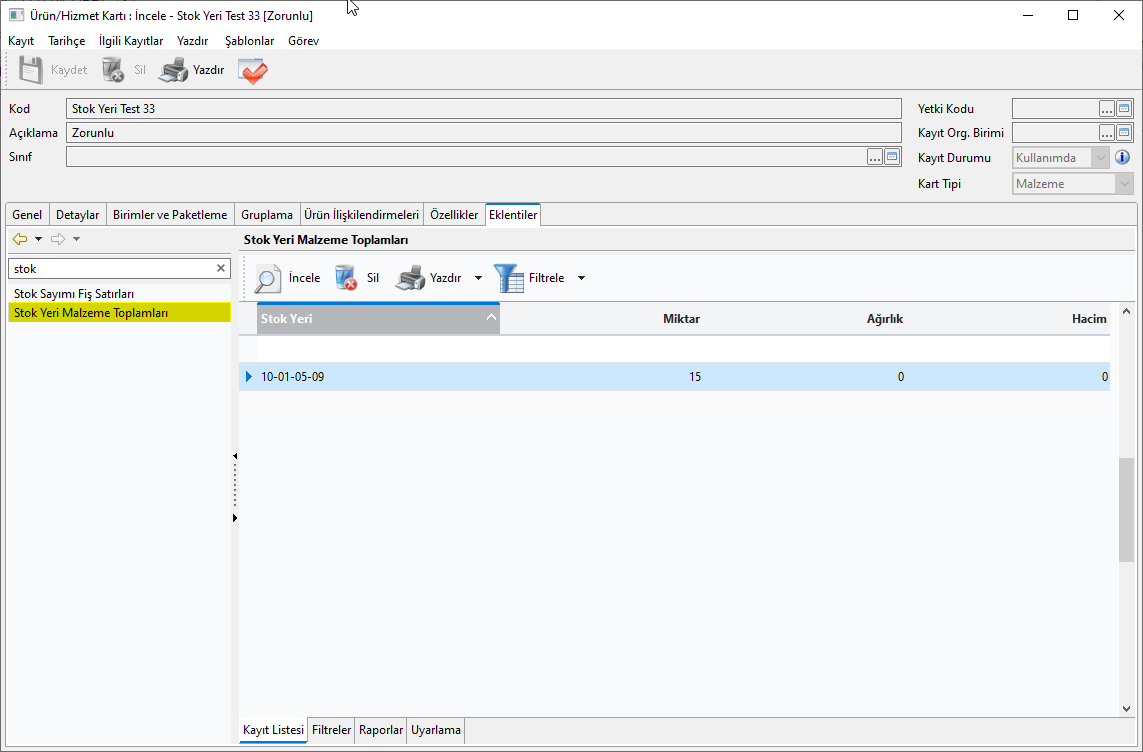
Task: Open the back navigation history dropdown arrow
Action: click(38, 239)
